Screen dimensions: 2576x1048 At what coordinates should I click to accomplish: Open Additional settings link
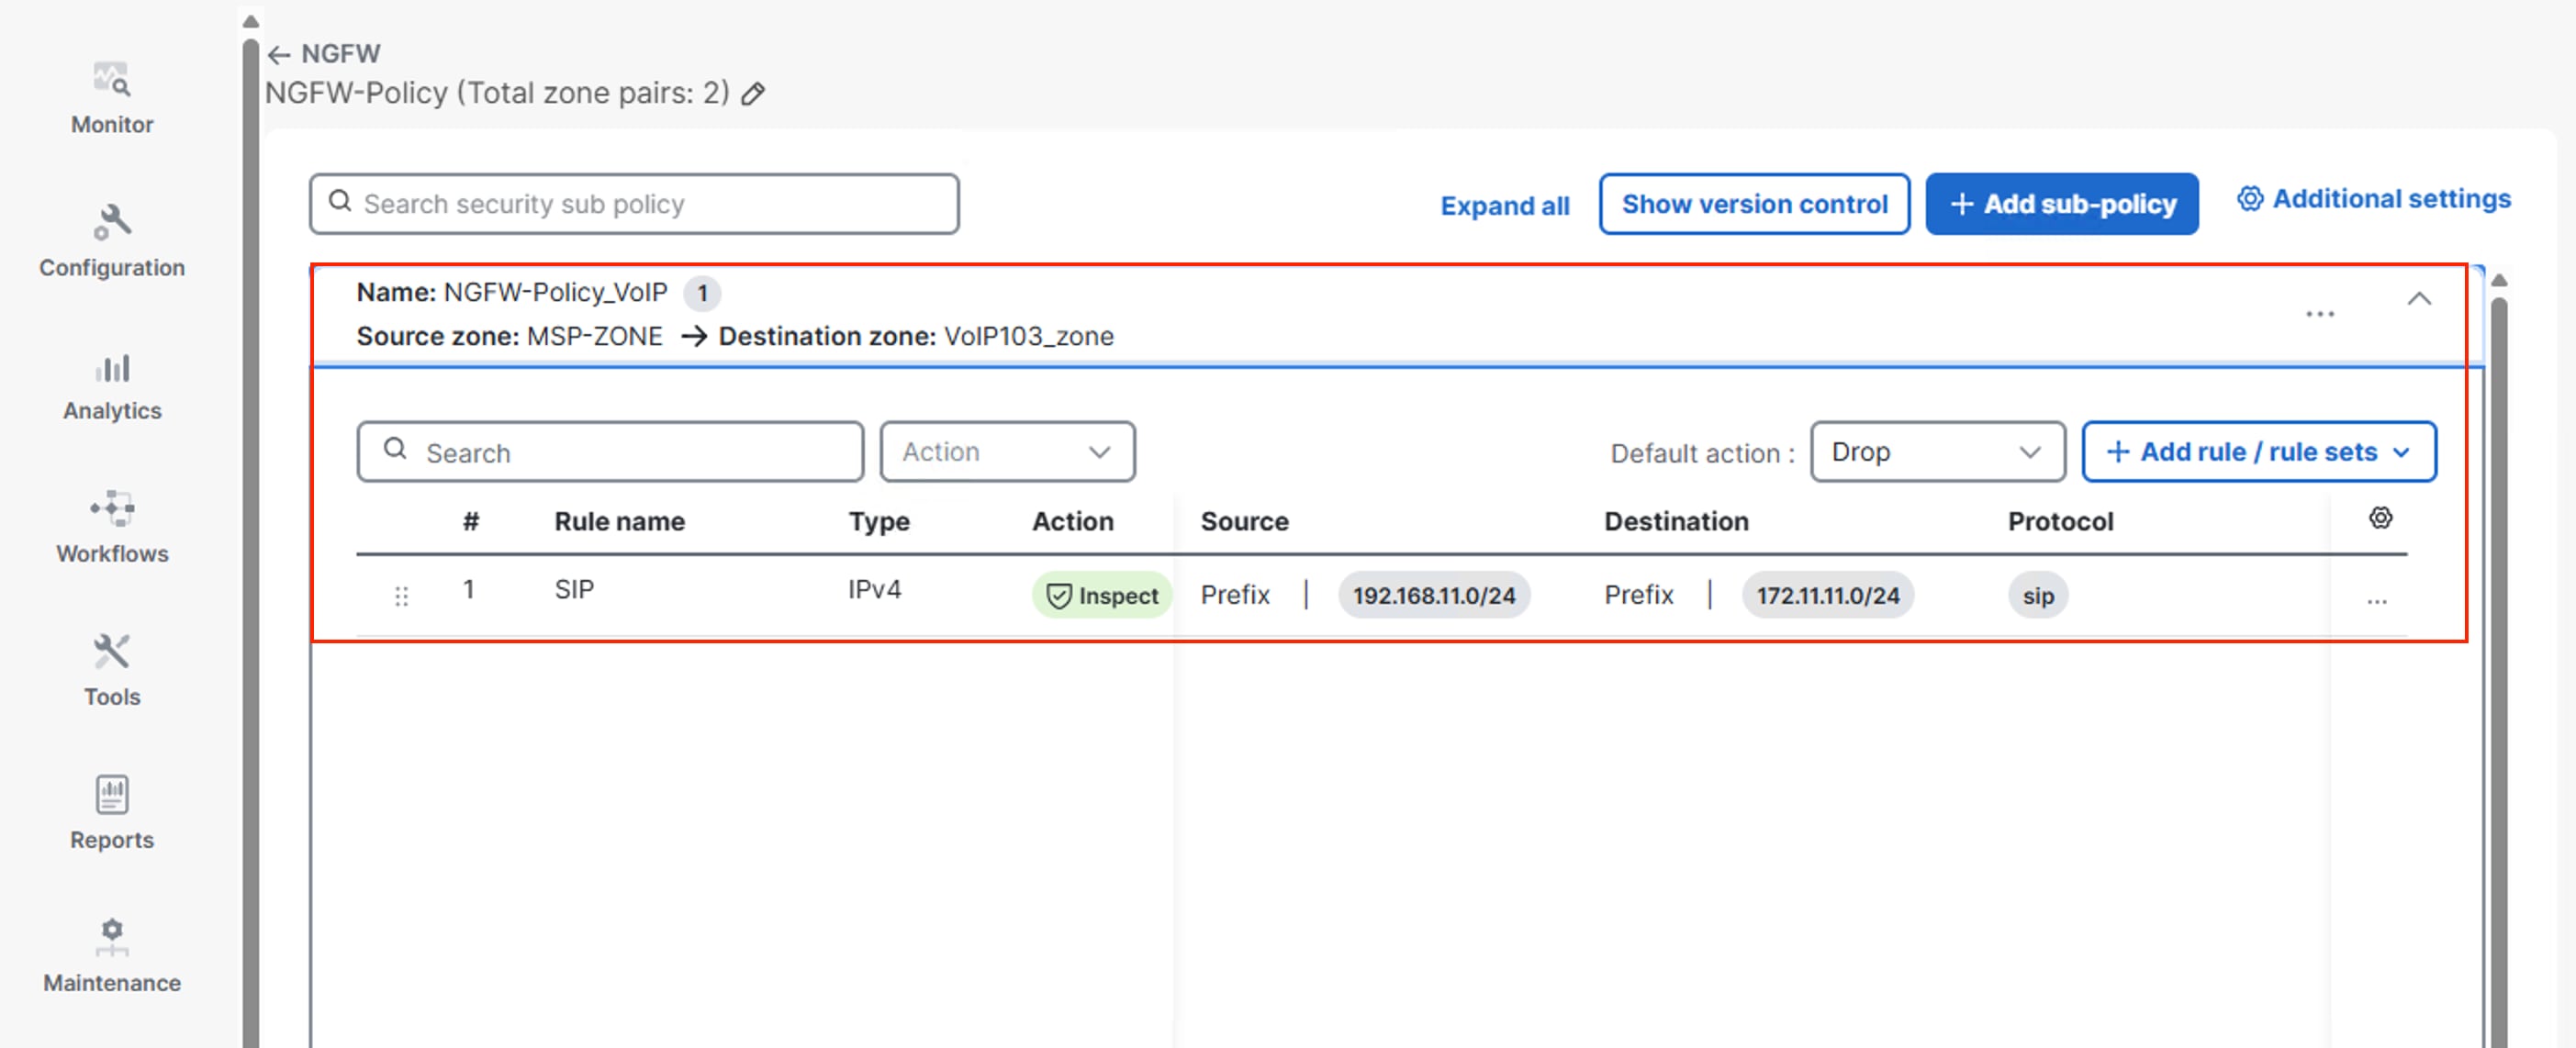click(x=2391, y=199)
